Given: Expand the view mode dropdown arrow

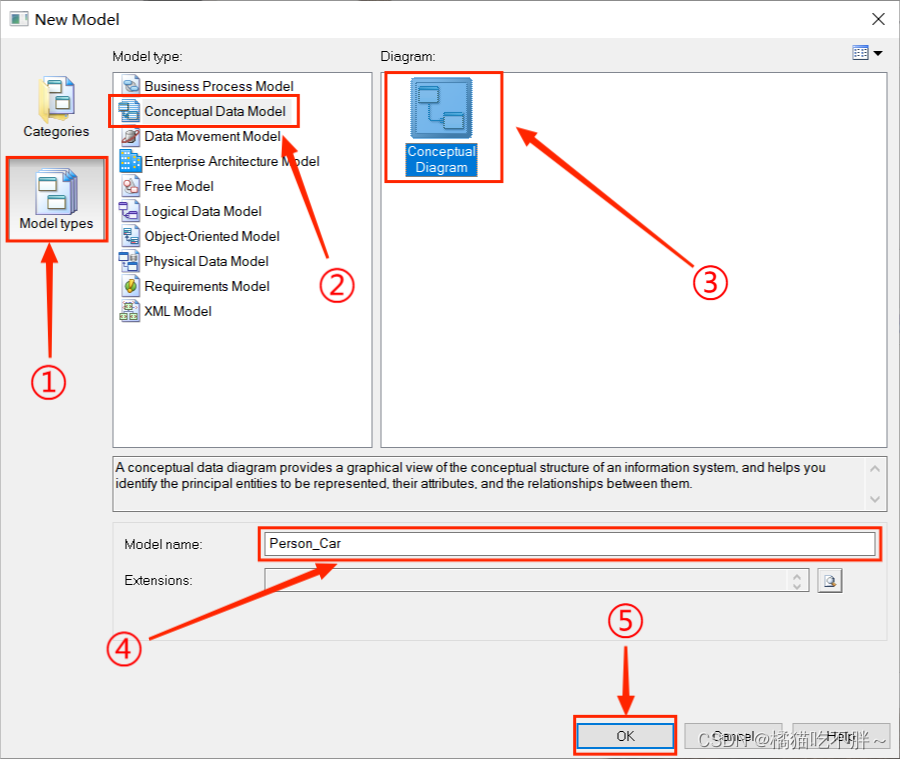Looking at the screenshot, I should (878, 53).
